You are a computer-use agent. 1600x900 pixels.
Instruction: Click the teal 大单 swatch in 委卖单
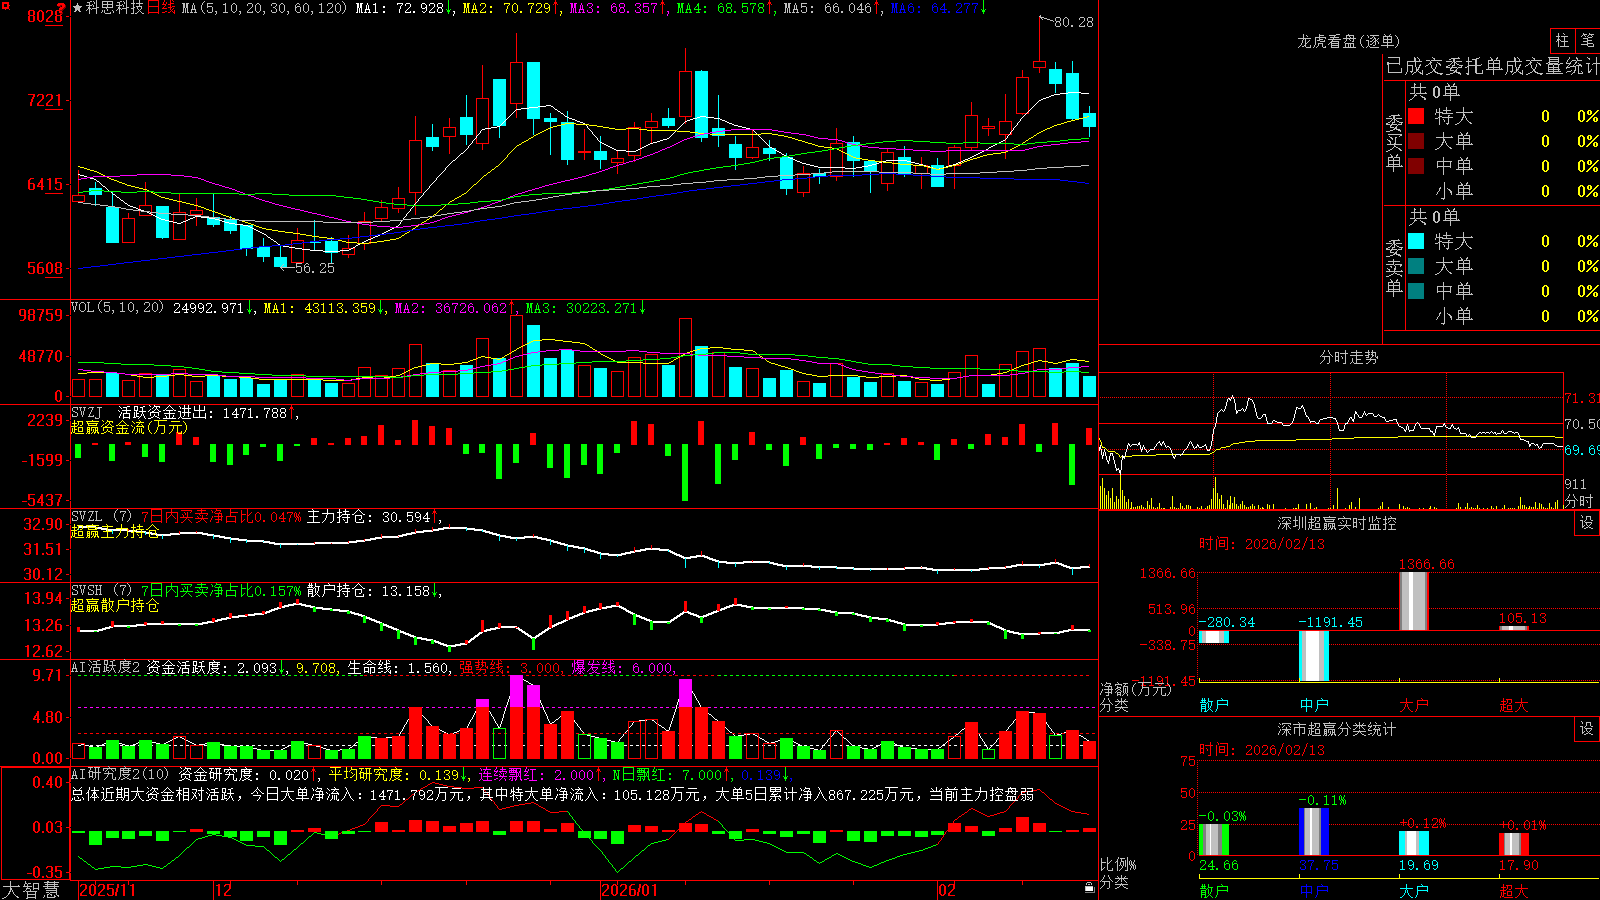(x=1416, y=266)
